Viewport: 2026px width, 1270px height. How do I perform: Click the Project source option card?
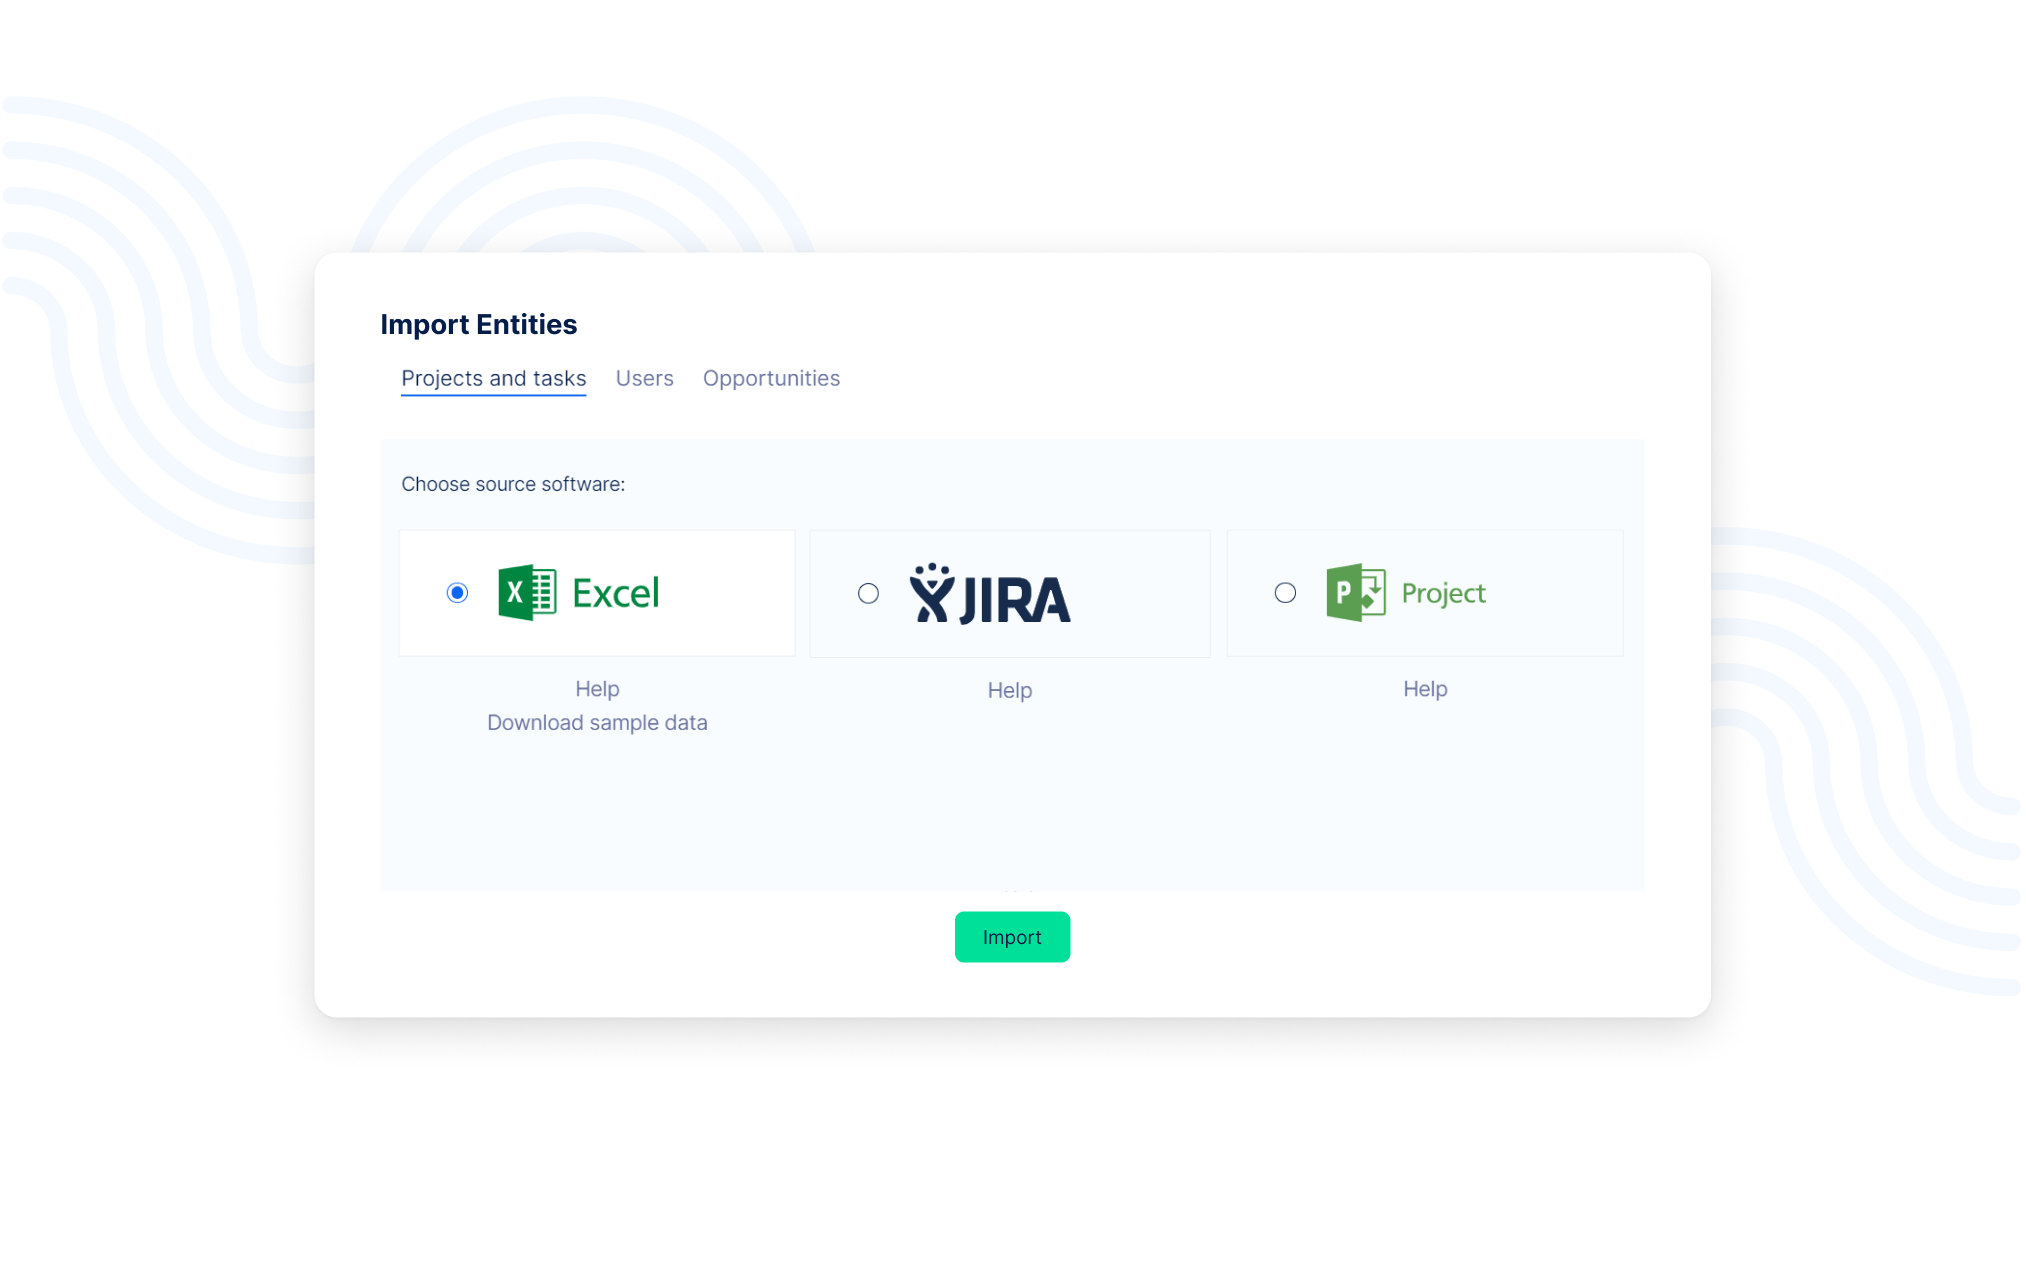click(1555, 594)
